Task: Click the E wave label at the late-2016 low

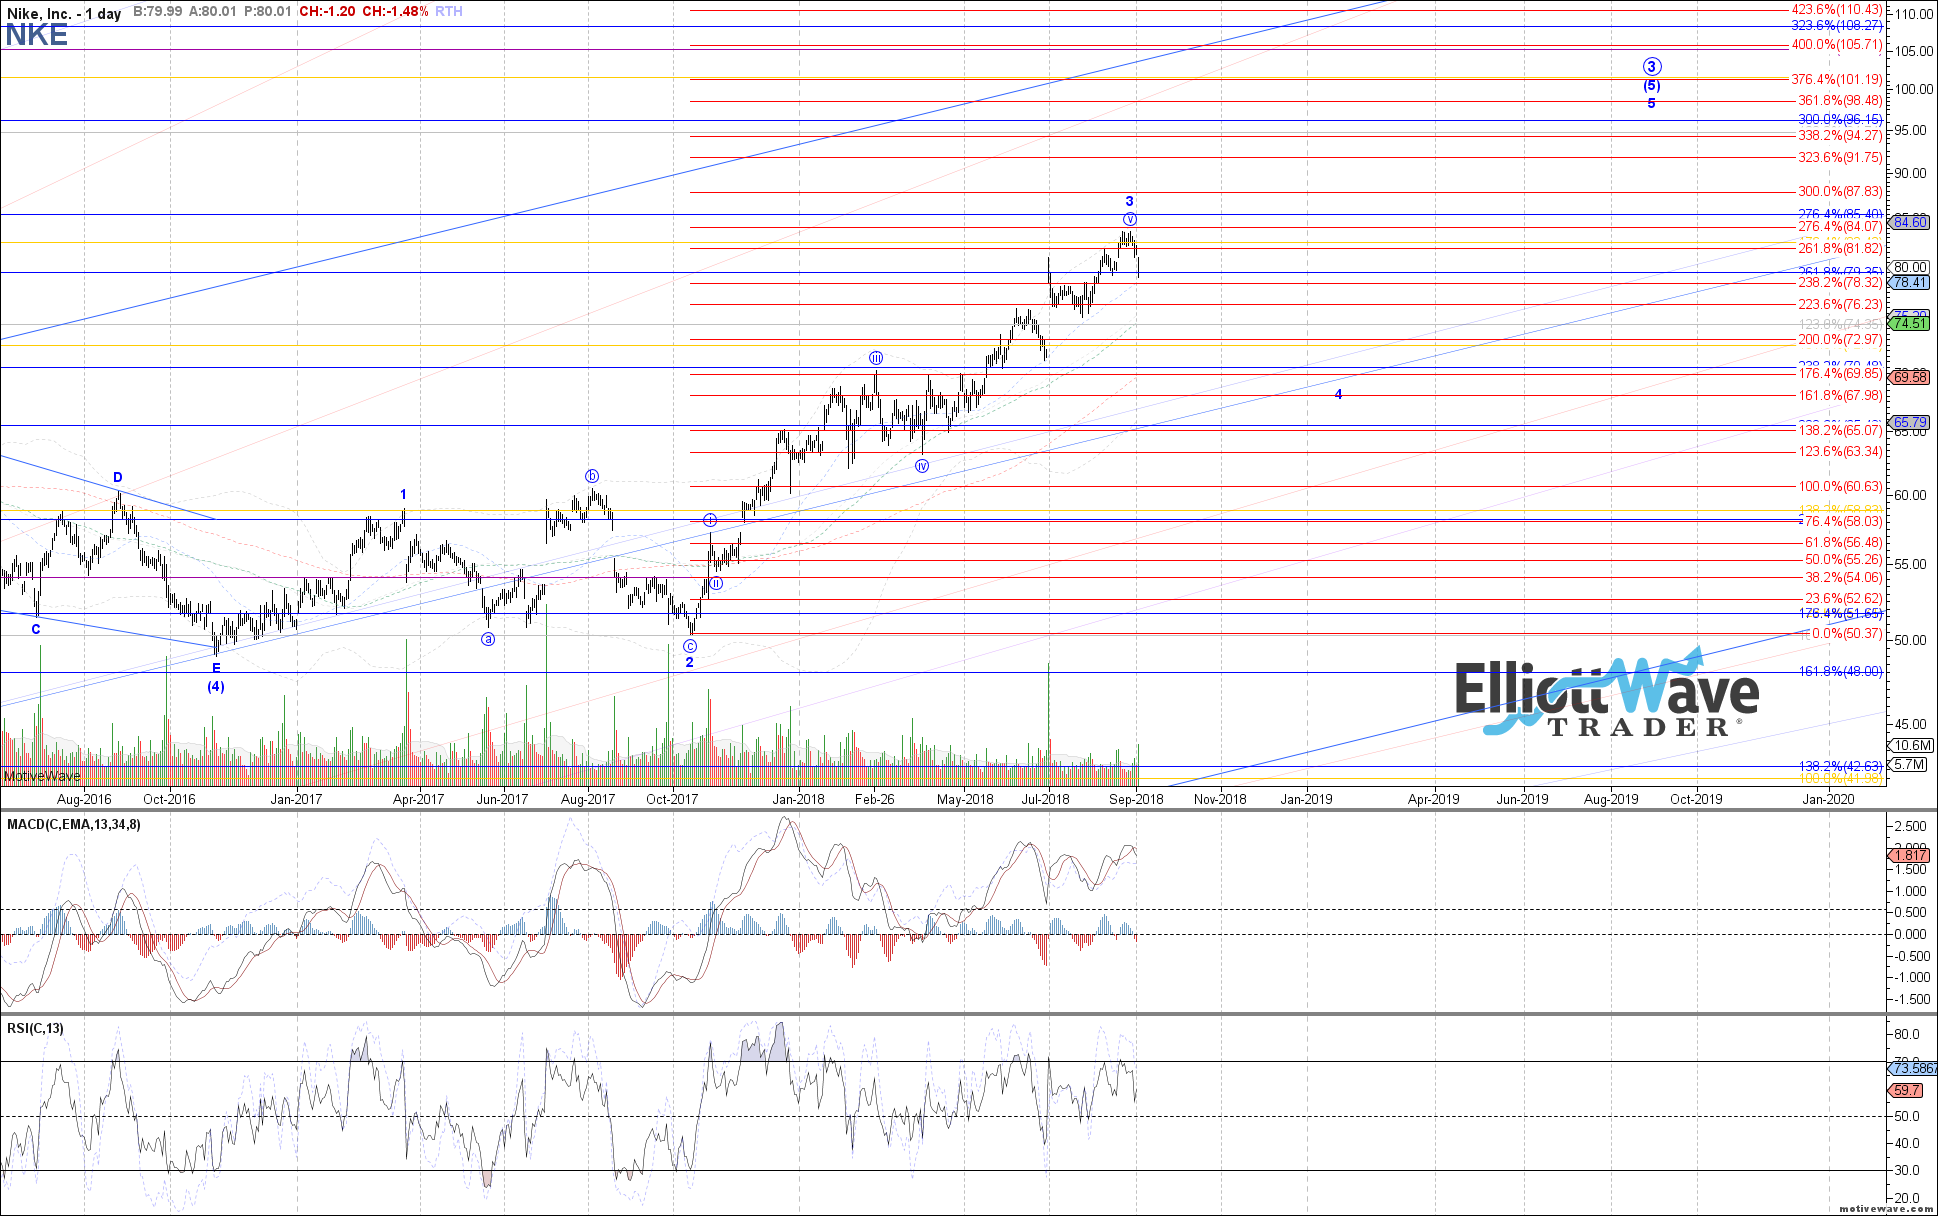Action: coord(216,667)
